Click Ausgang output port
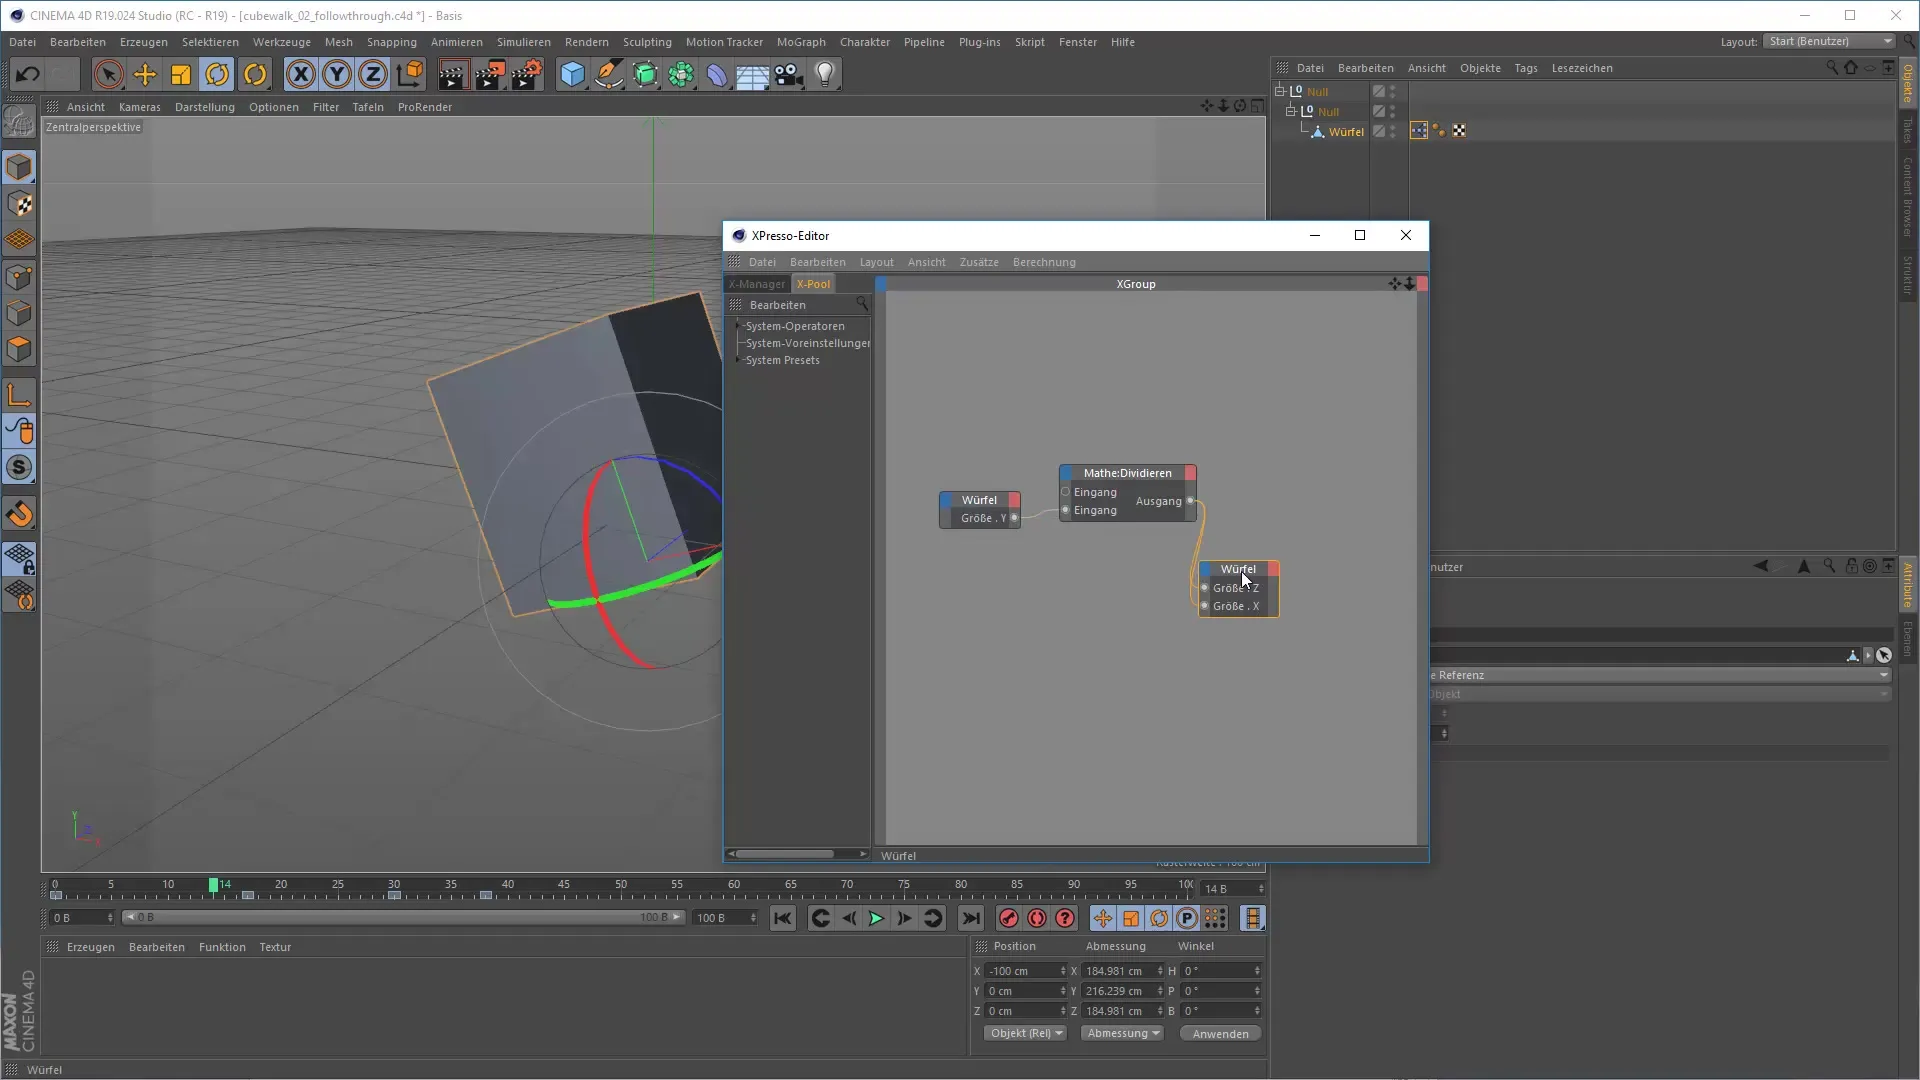The image size is (1920, 1080). (1190, 501)
